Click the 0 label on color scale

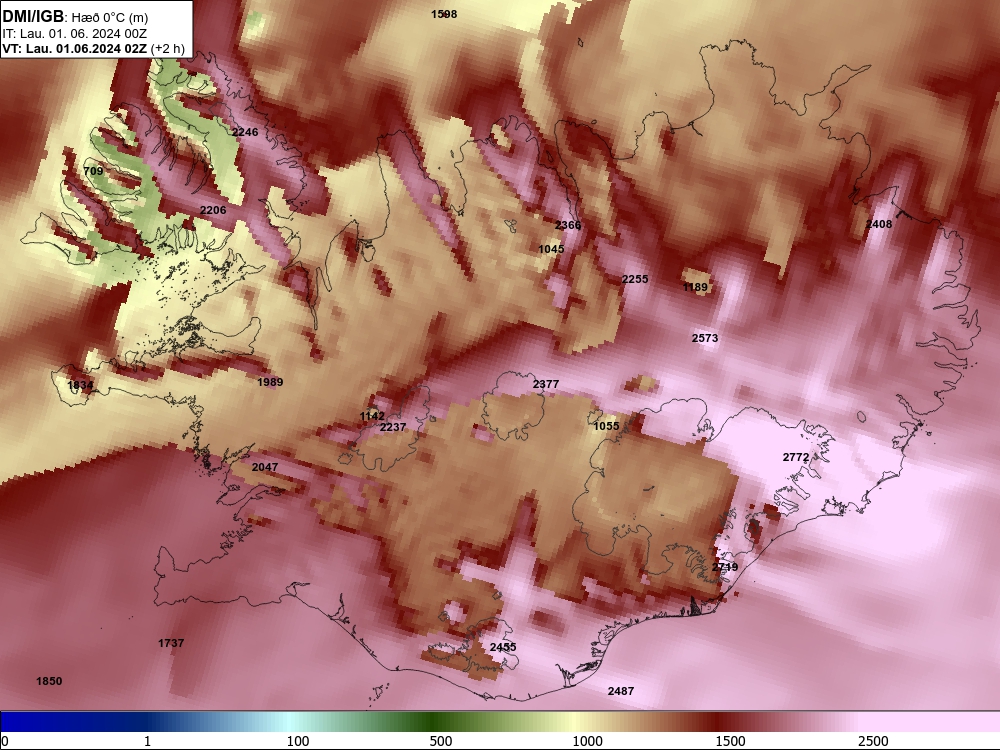tap(6, 741)
